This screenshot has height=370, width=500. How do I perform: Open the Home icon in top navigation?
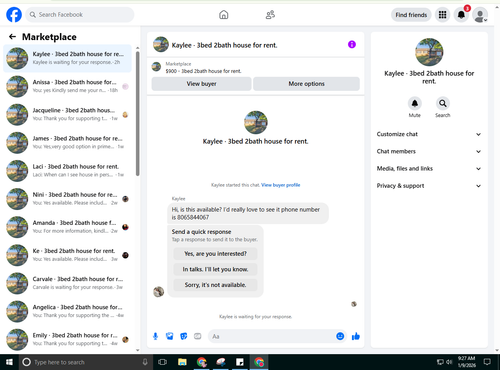click(x=224, y=15)
